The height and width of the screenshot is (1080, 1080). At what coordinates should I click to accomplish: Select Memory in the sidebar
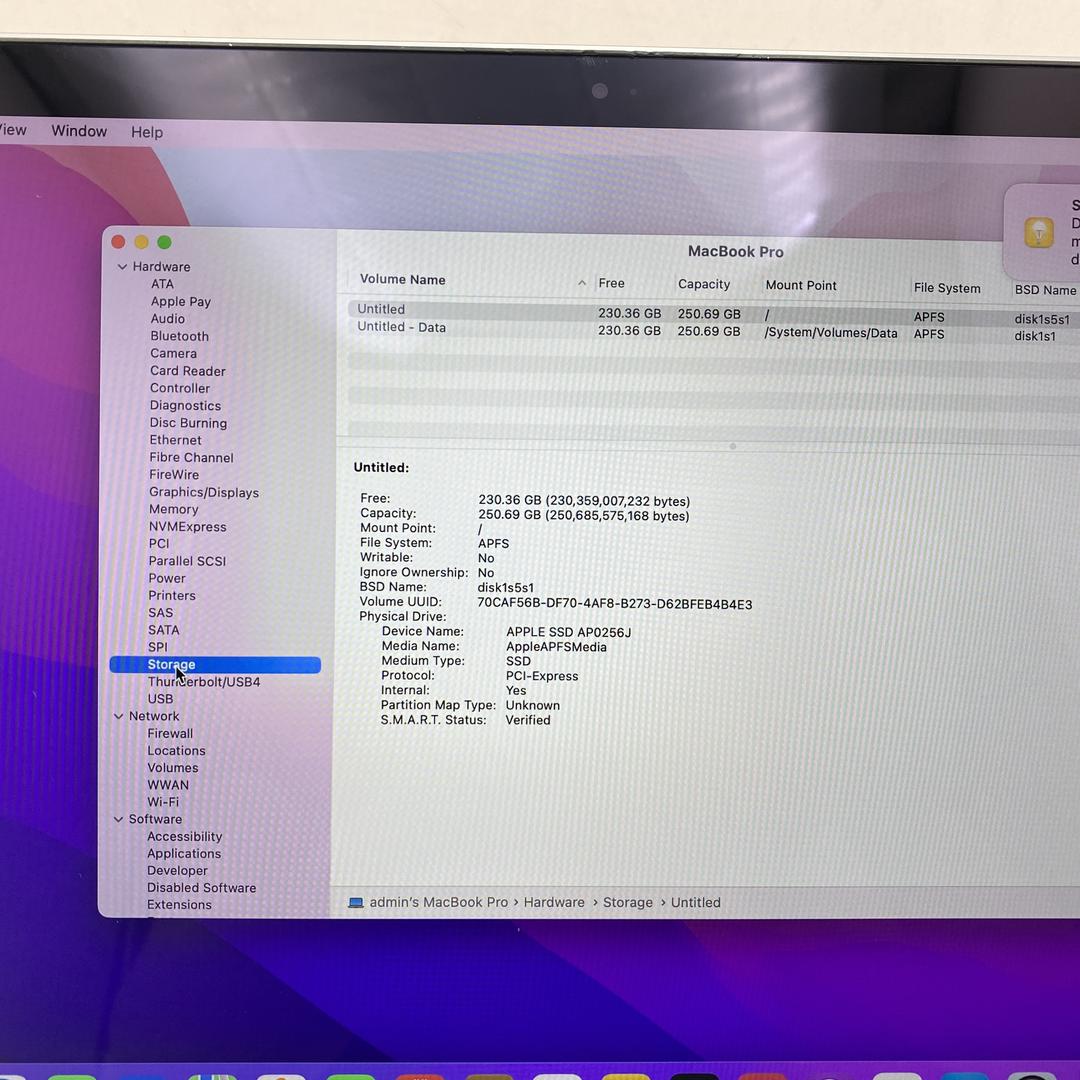click(x=174, y=509)
